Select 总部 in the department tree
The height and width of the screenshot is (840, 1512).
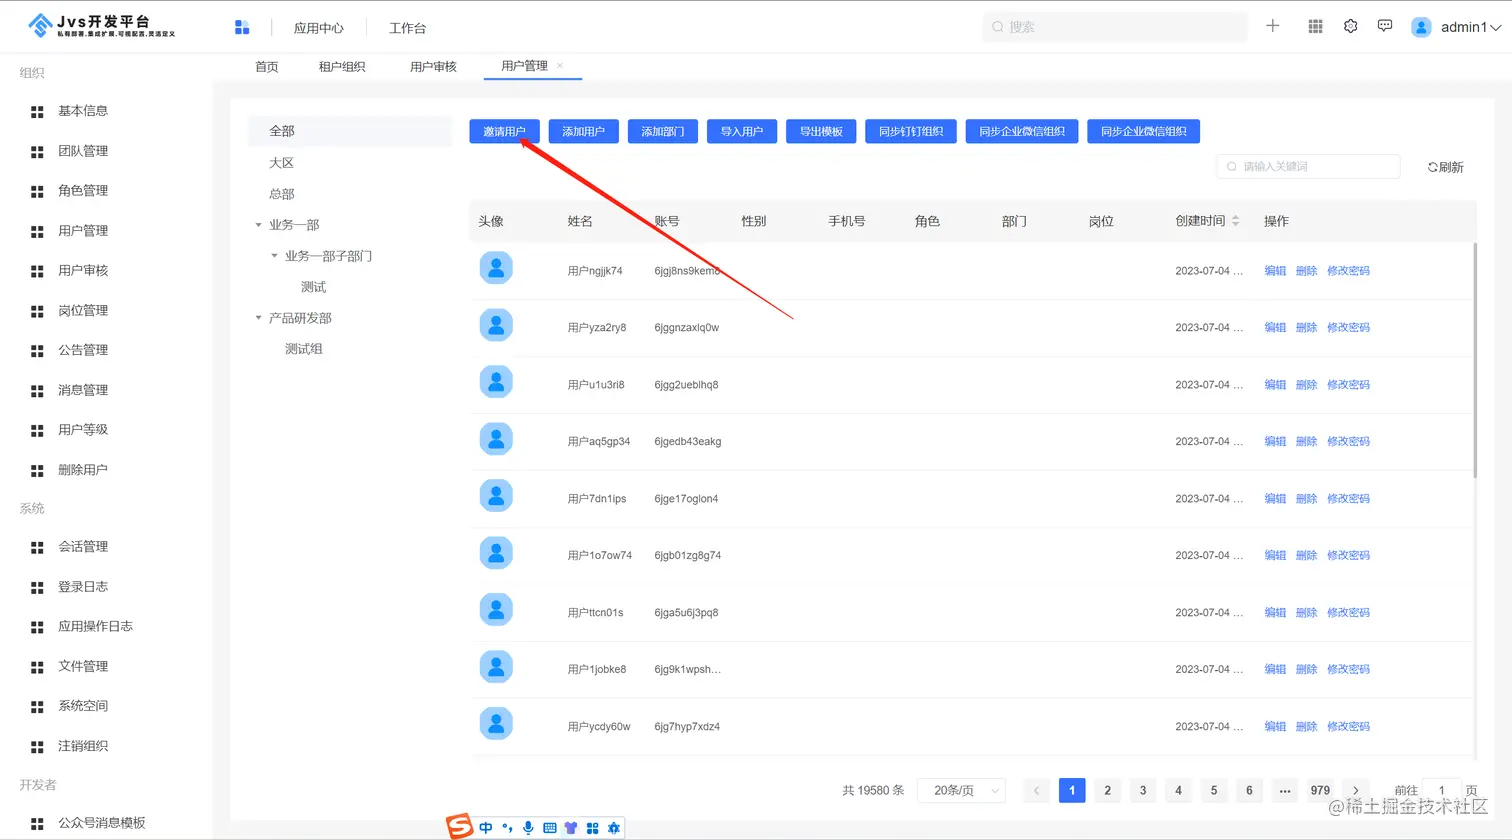tap(282, 194)
